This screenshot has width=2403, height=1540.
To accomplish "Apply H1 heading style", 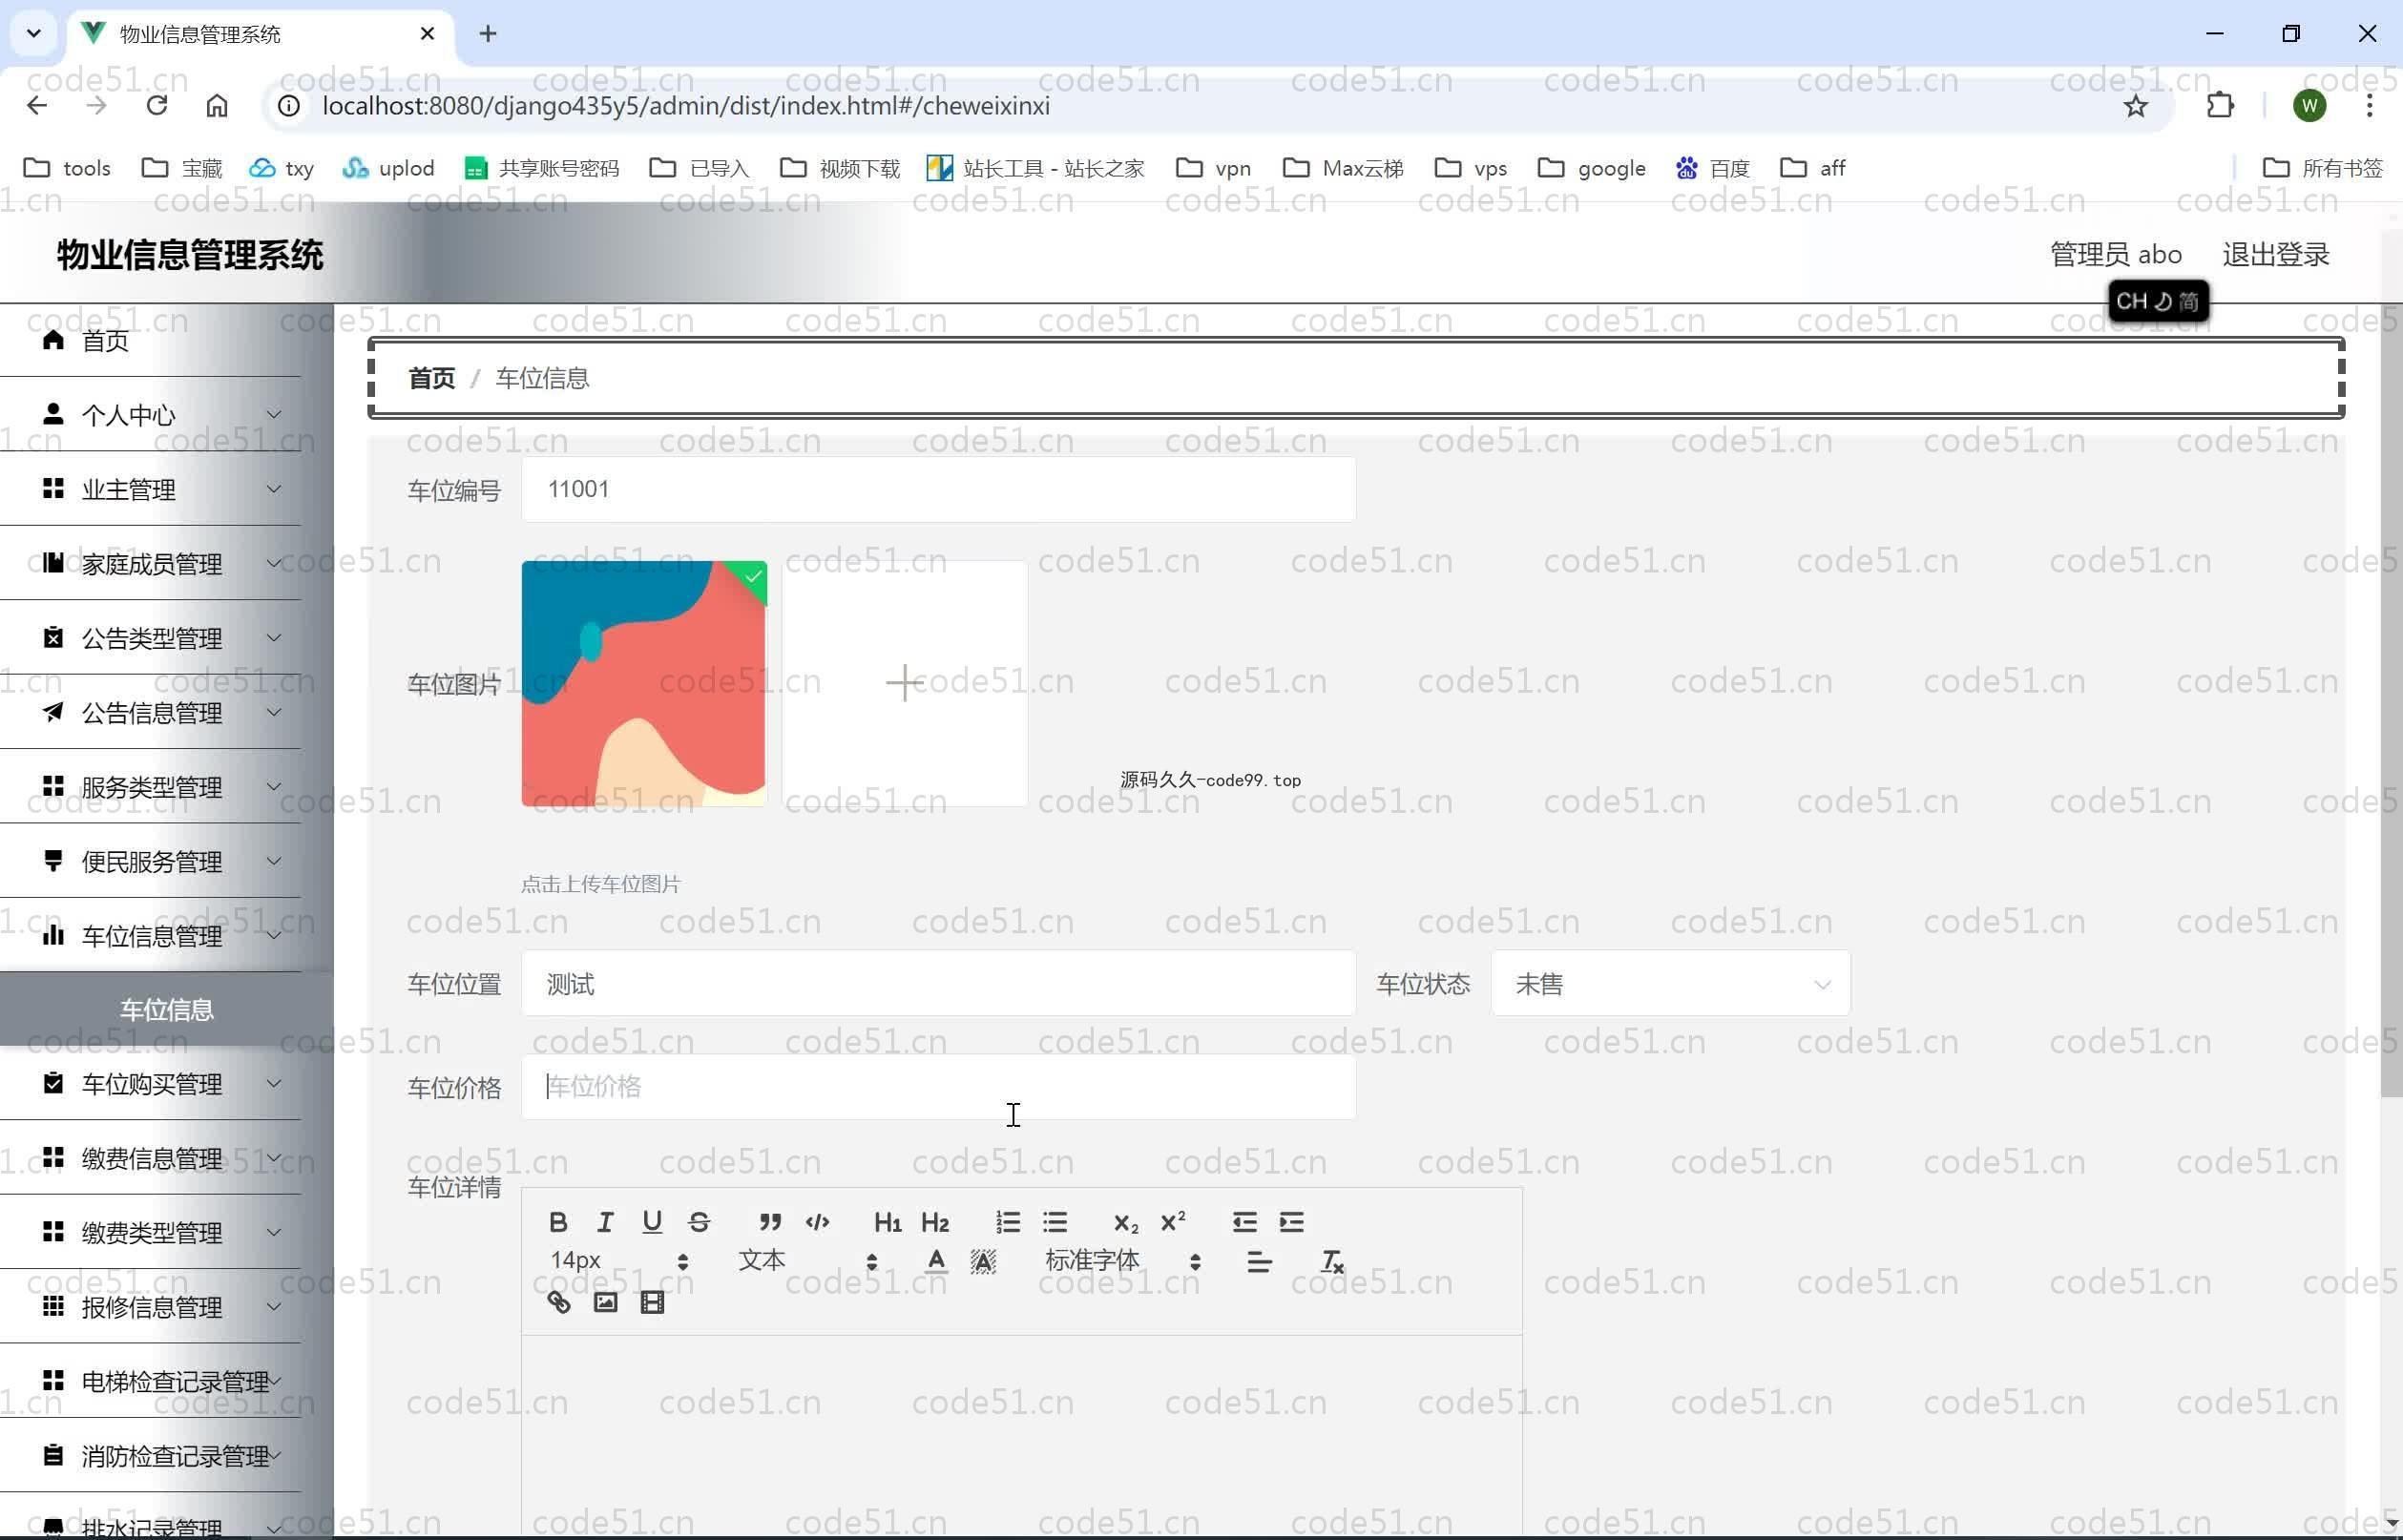I will [888, 1222].
